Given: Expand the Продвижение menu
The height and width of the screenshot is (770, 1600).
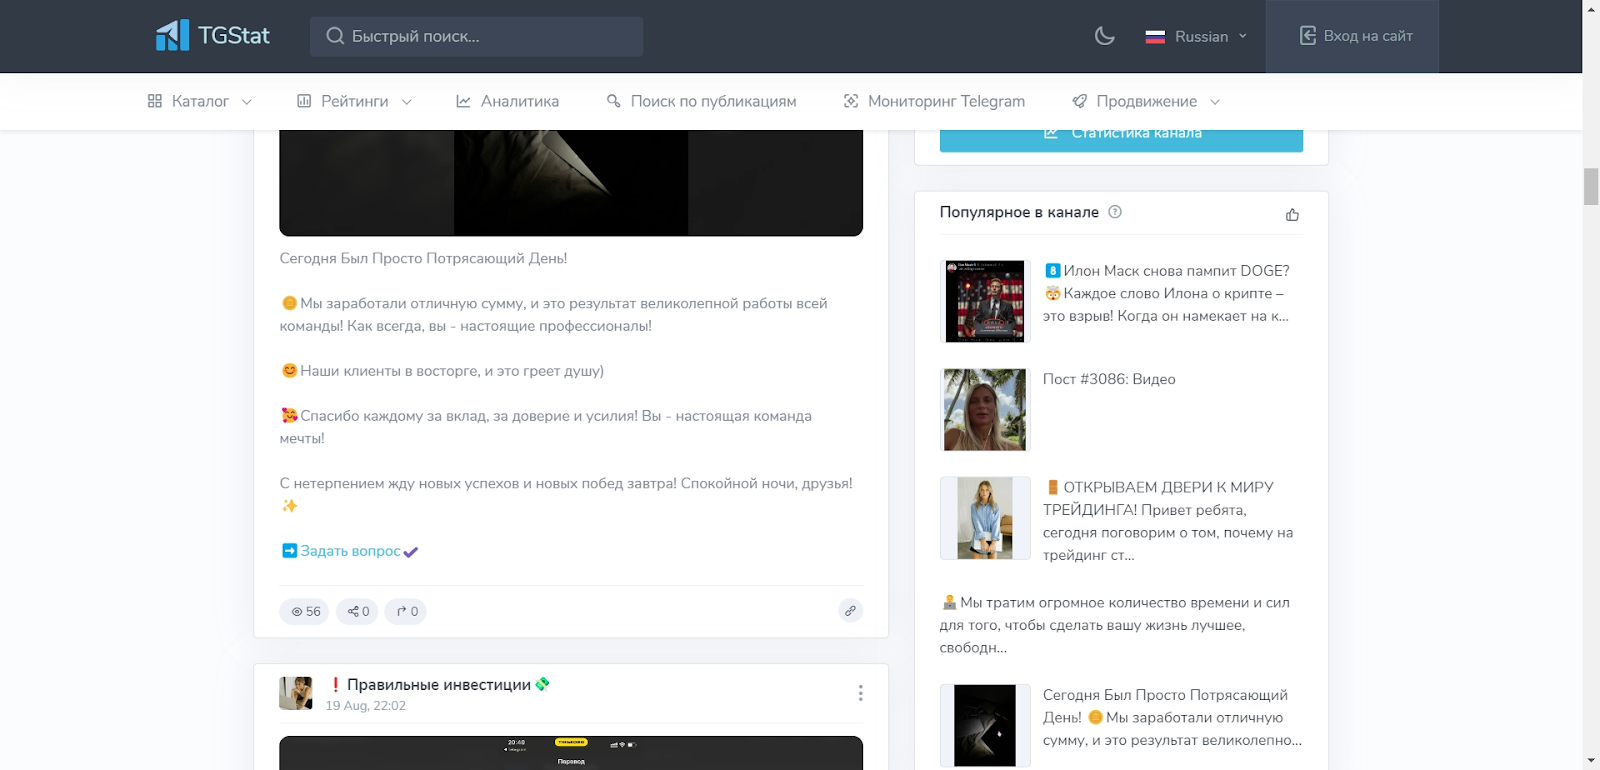Looking at the screenshot, I should (1146, 101).
